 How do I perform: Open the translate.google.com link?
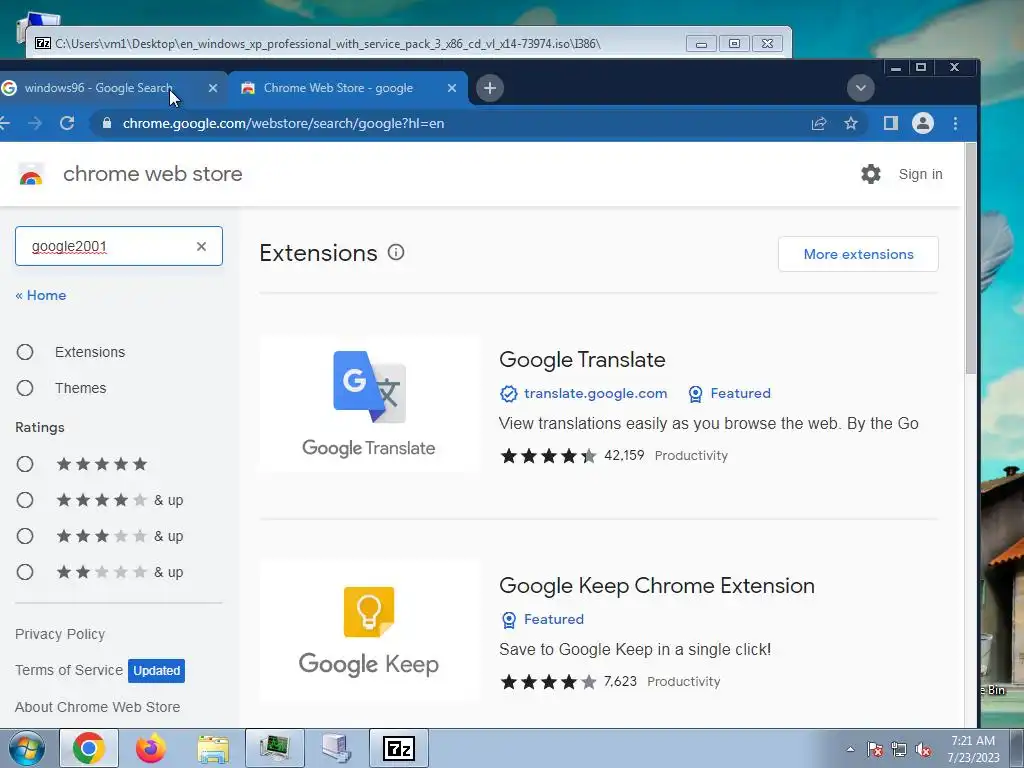click(595, 394)
